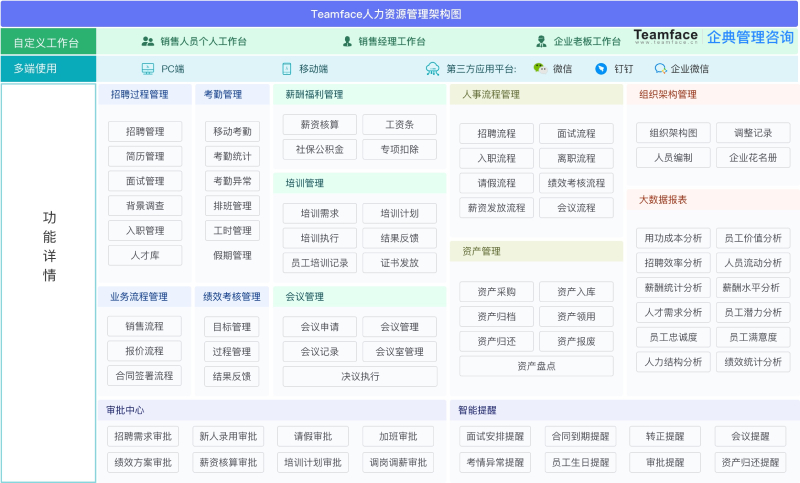This screenshot has height=483, width=800.
Task: Open the 调岗调薪审批 approval item
Action: pos(397,463)
